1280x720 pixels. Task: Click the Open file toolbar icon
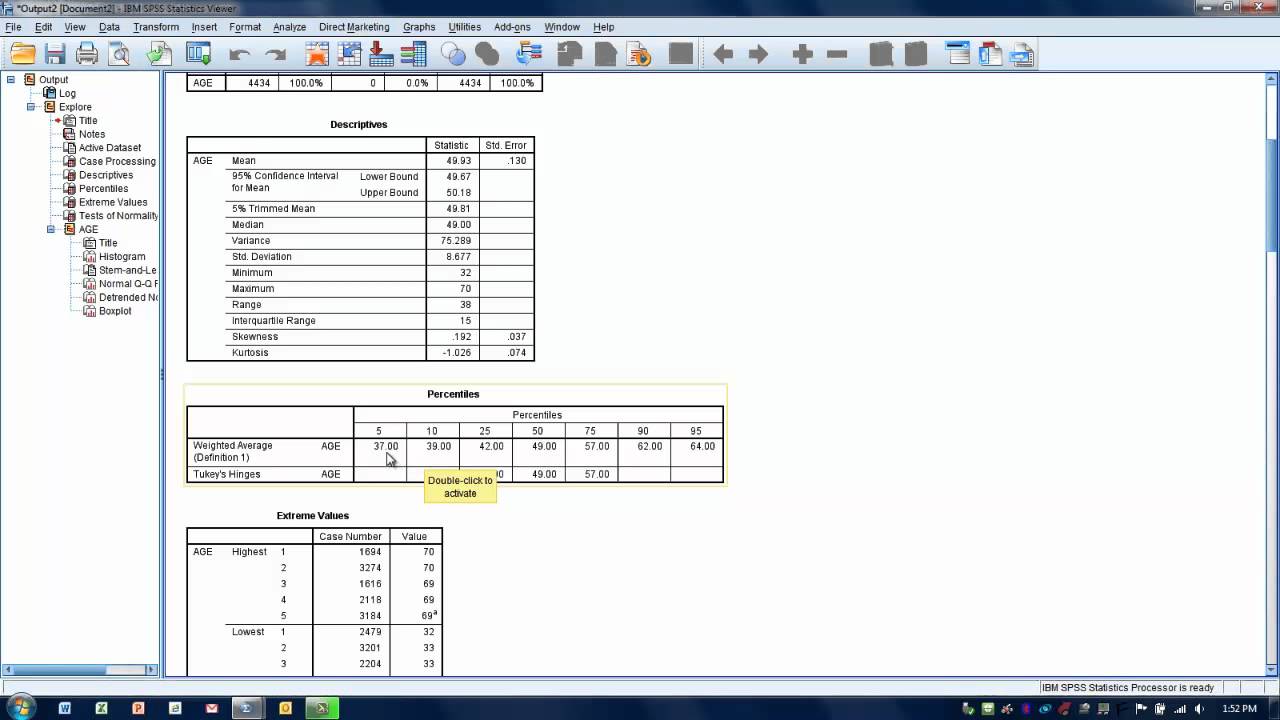pos(23,55)
